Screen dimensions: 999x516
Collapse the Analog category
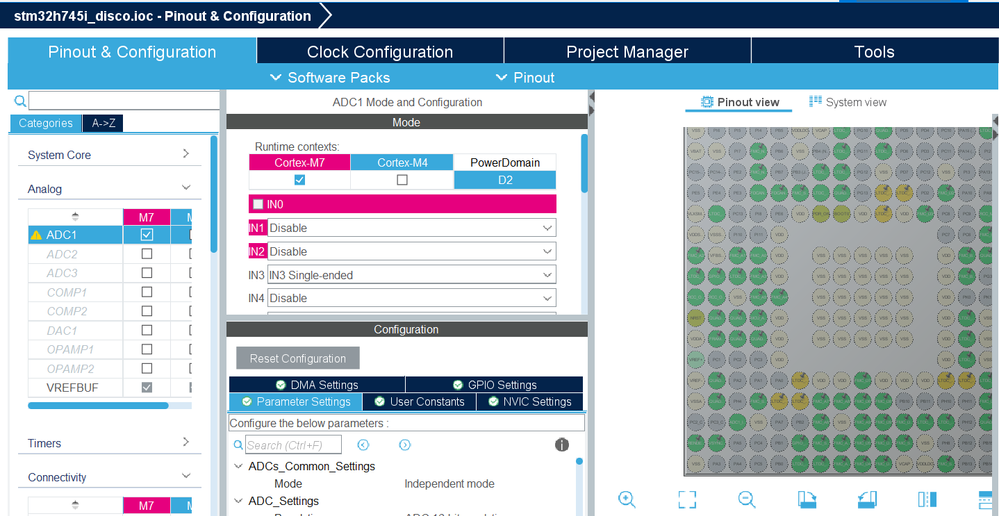coord(186,188)
